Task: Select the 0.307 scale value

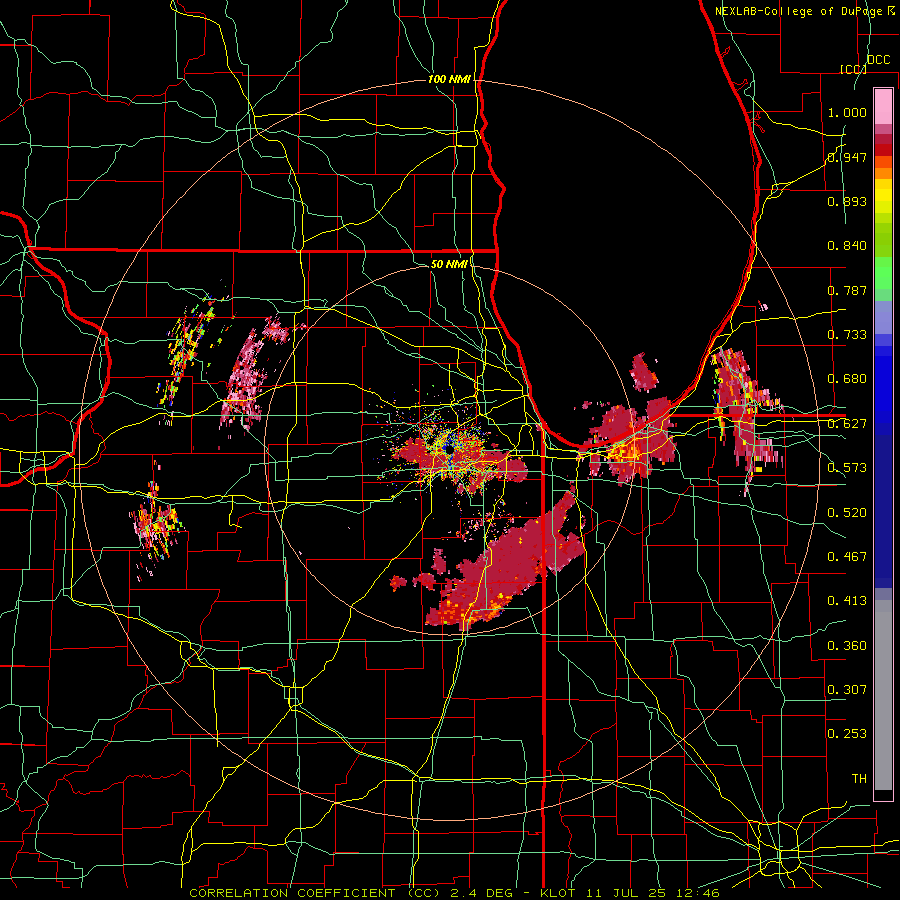Action: point(847,689)
